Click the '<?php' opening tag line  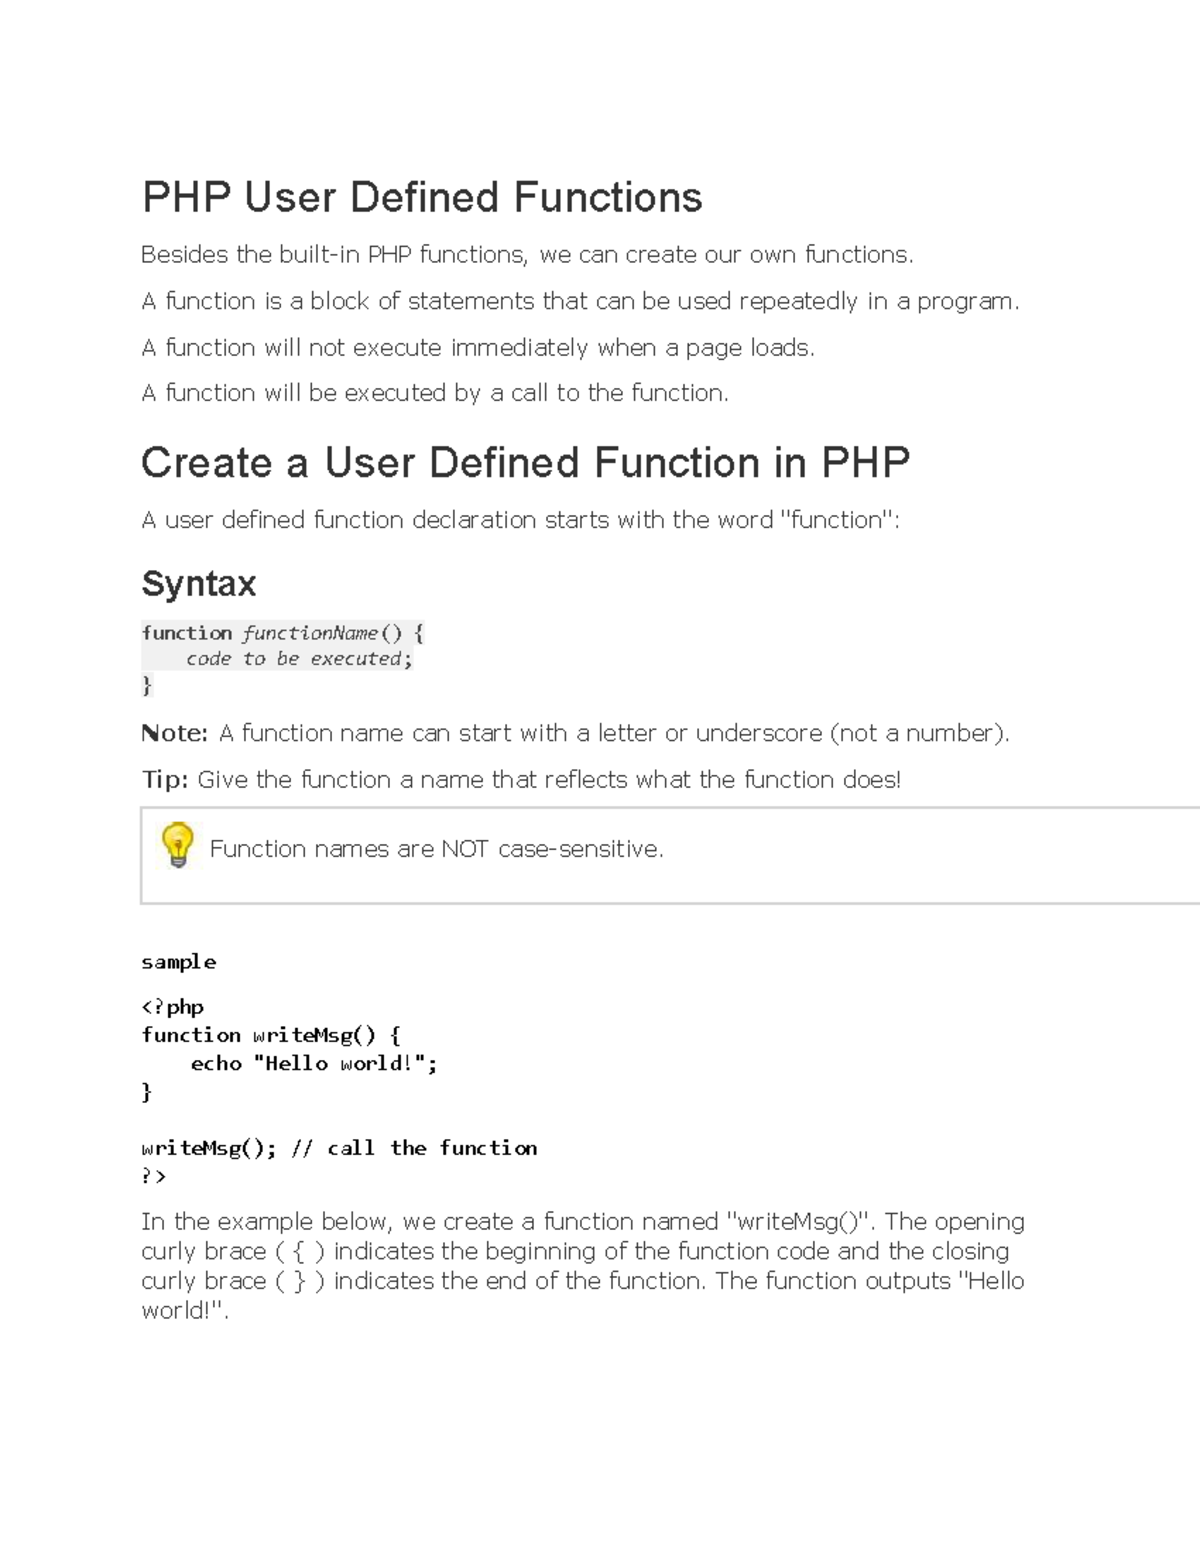pyautogui.click(x=172, y=1007)
